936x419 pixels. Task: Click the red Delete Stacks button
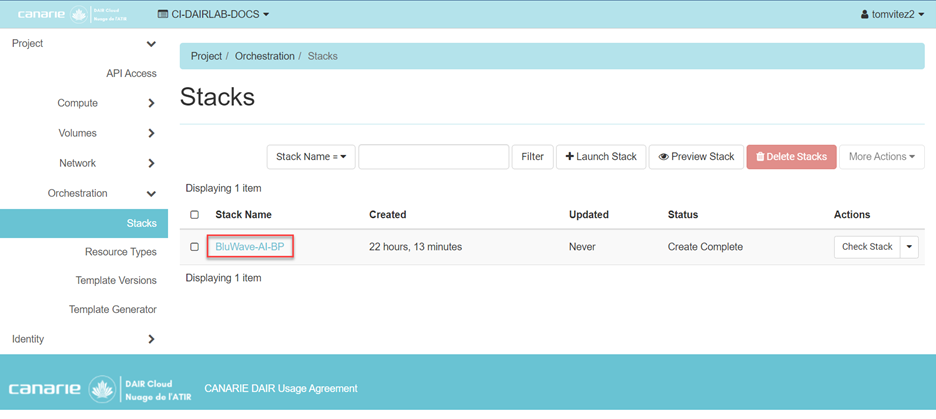pyautogui.click(x=791, y=157)
